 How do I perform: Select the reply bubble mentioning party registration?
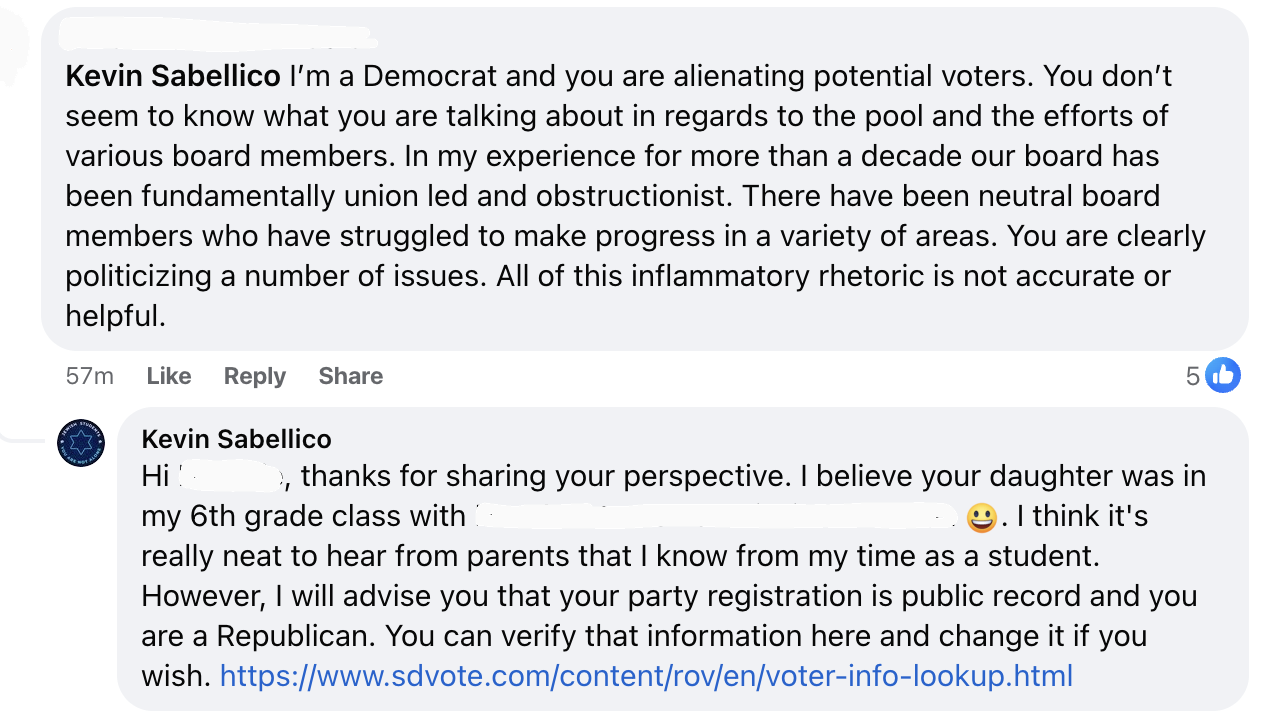pyautogui.click(x=683, y=559)
